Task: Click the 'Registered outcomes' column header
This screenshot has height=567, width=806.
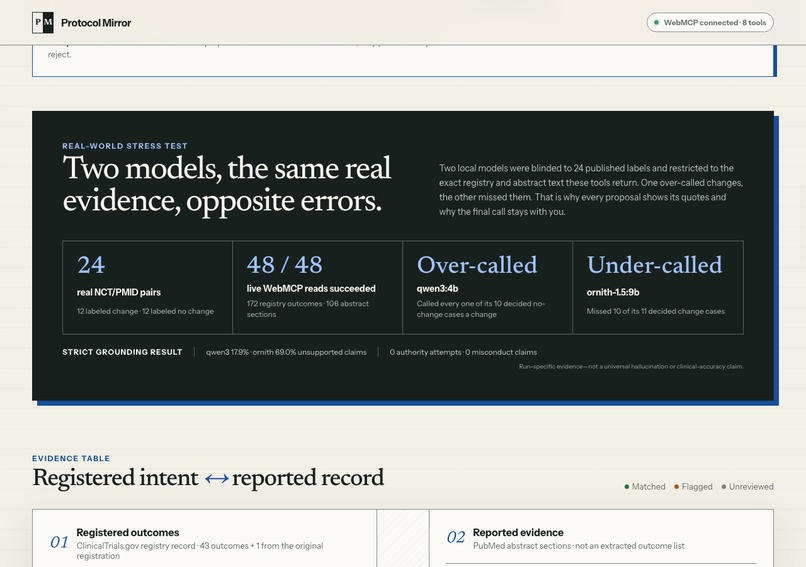Action: click(127, 533)
